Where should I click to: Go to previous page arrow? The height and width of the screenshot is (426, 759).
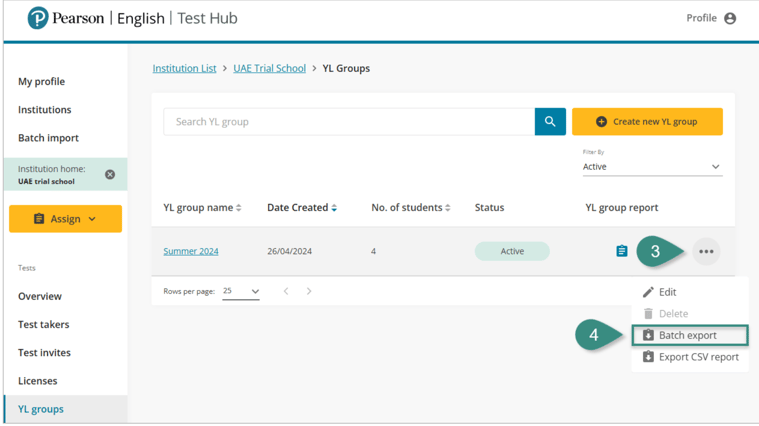pos(286,291)
